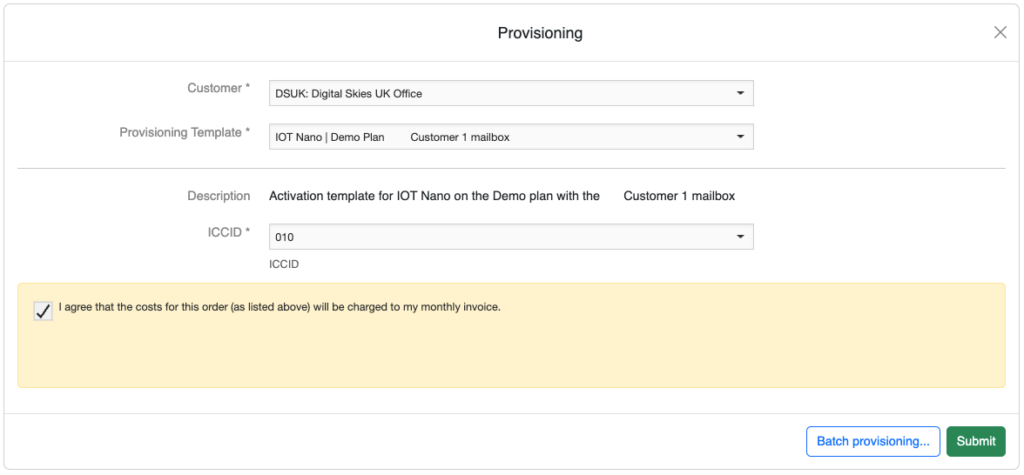
Task: Expand the ICCID field showing 010
Action: (500, 237)
